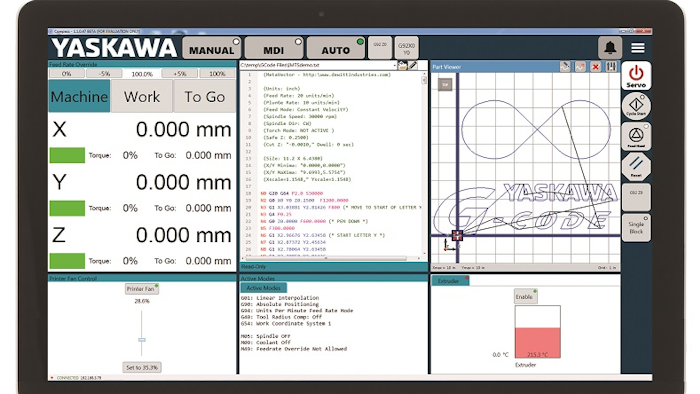Switch to MANUAL mode
This screenshot has height=394, width=700.
212,48
